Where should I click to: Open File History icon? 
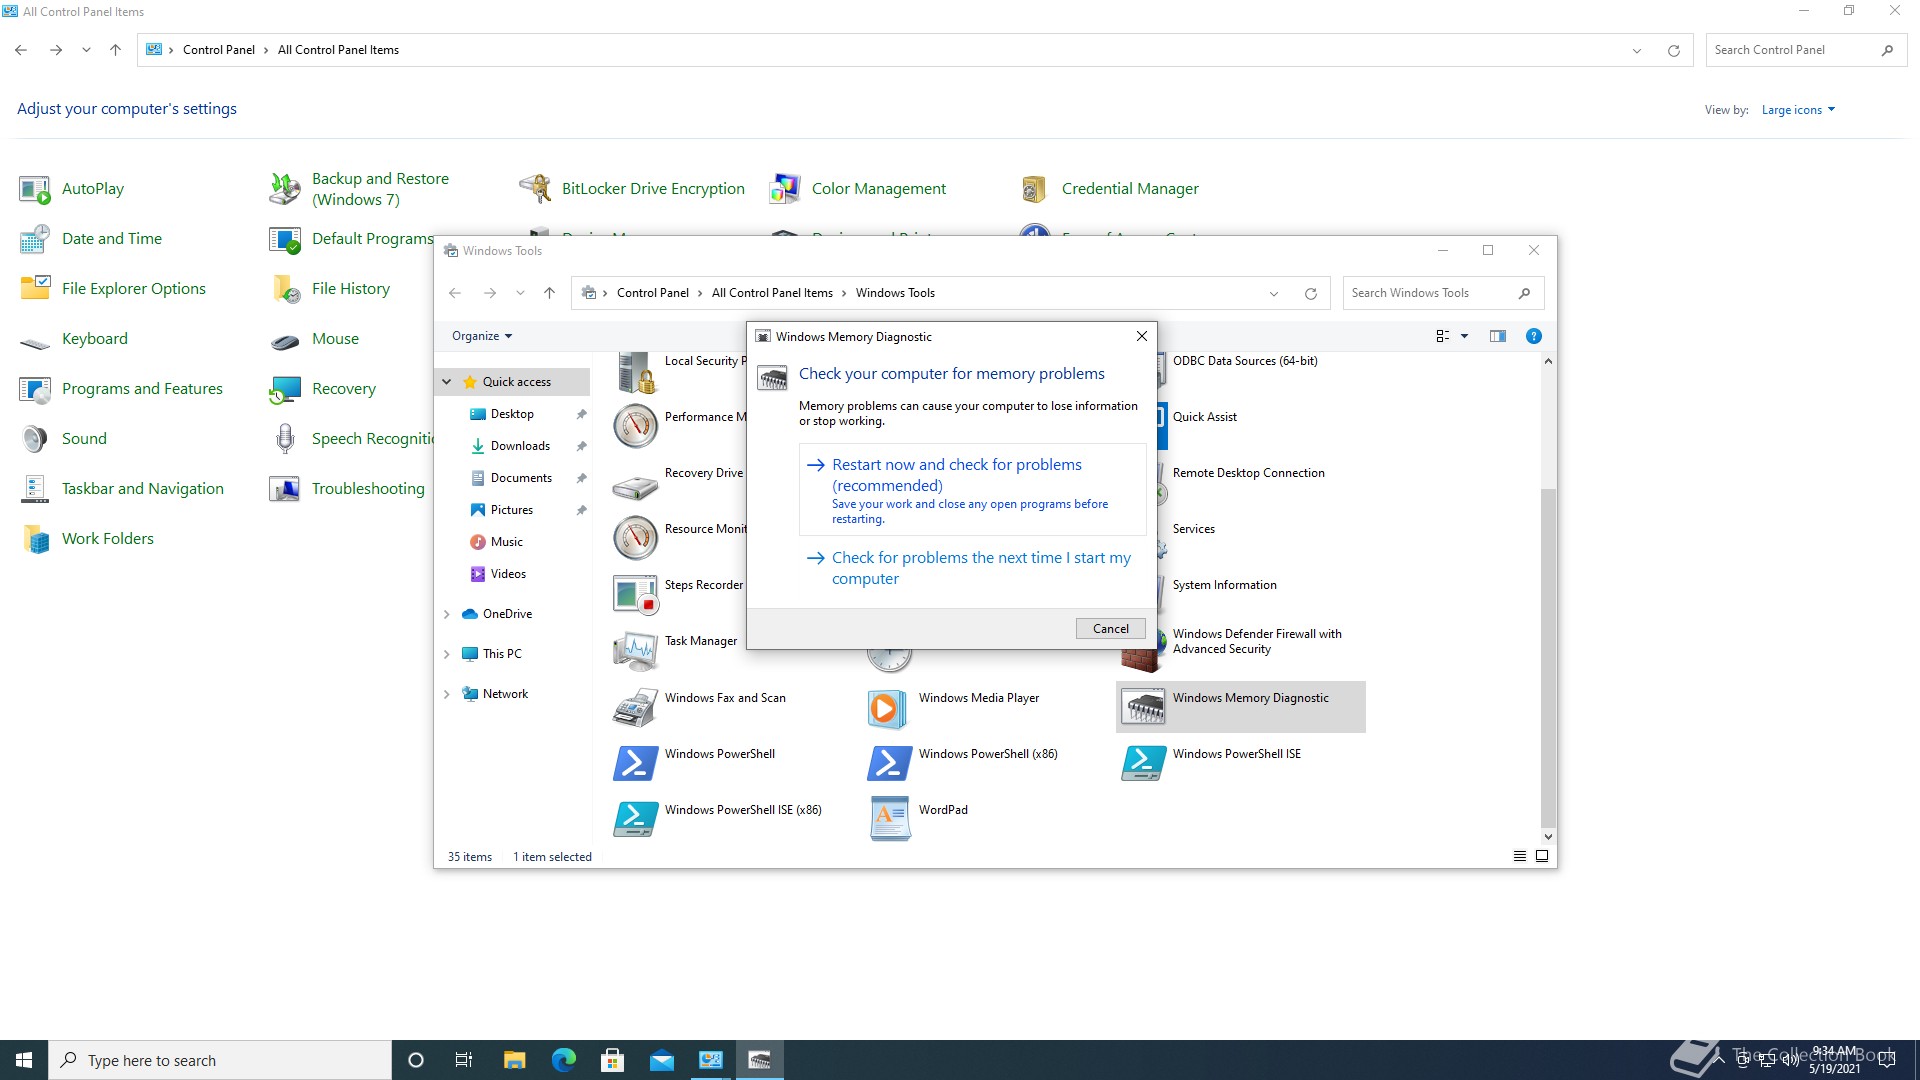pos(285,289)
